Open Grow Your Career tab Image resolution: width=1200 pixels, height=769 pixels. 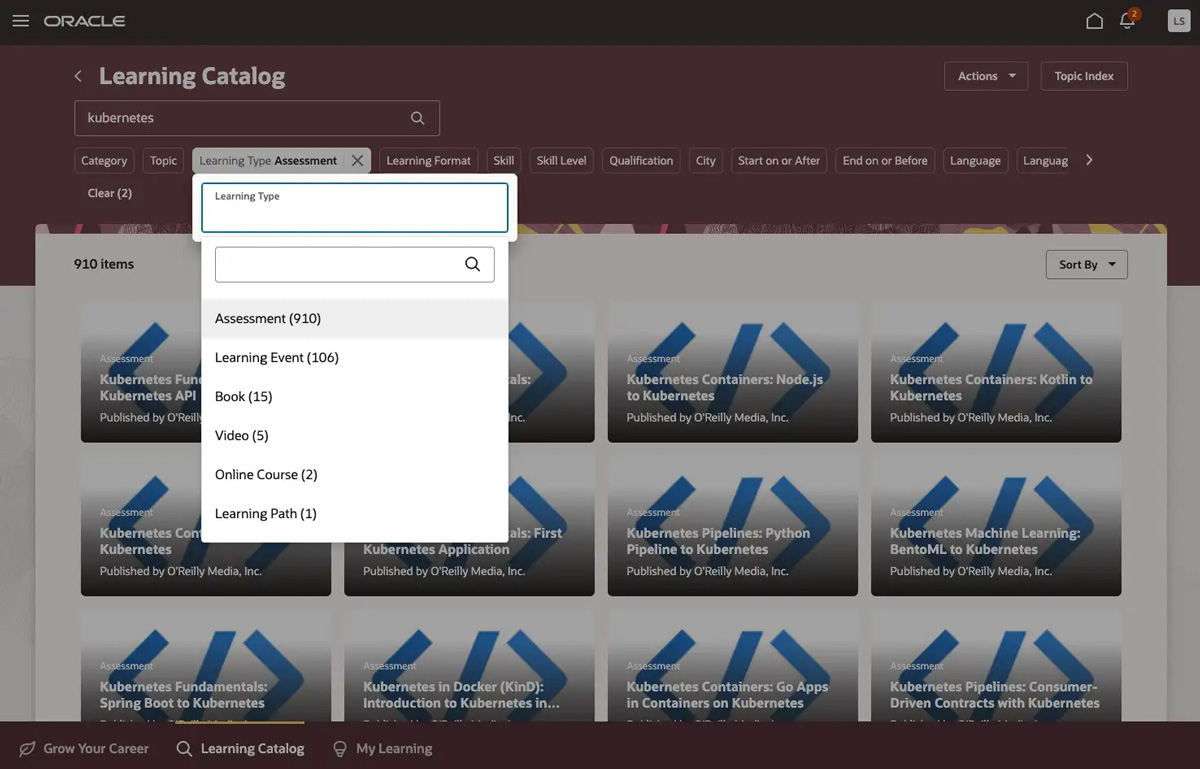click(x=84, y=748)
